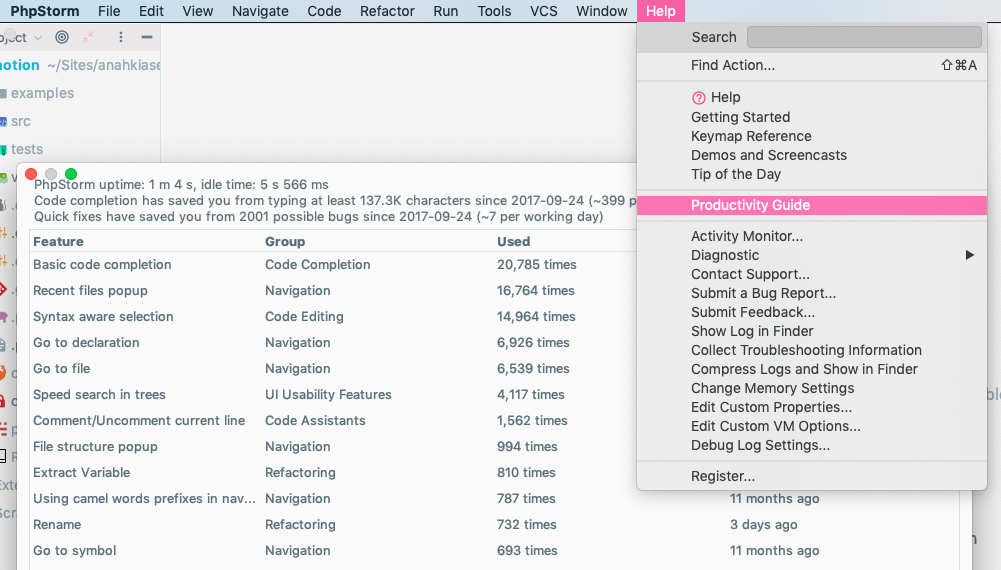This screenshot has height=570, width=1001.
Task: Select the src folder in project tree
Action: [20, 121]
